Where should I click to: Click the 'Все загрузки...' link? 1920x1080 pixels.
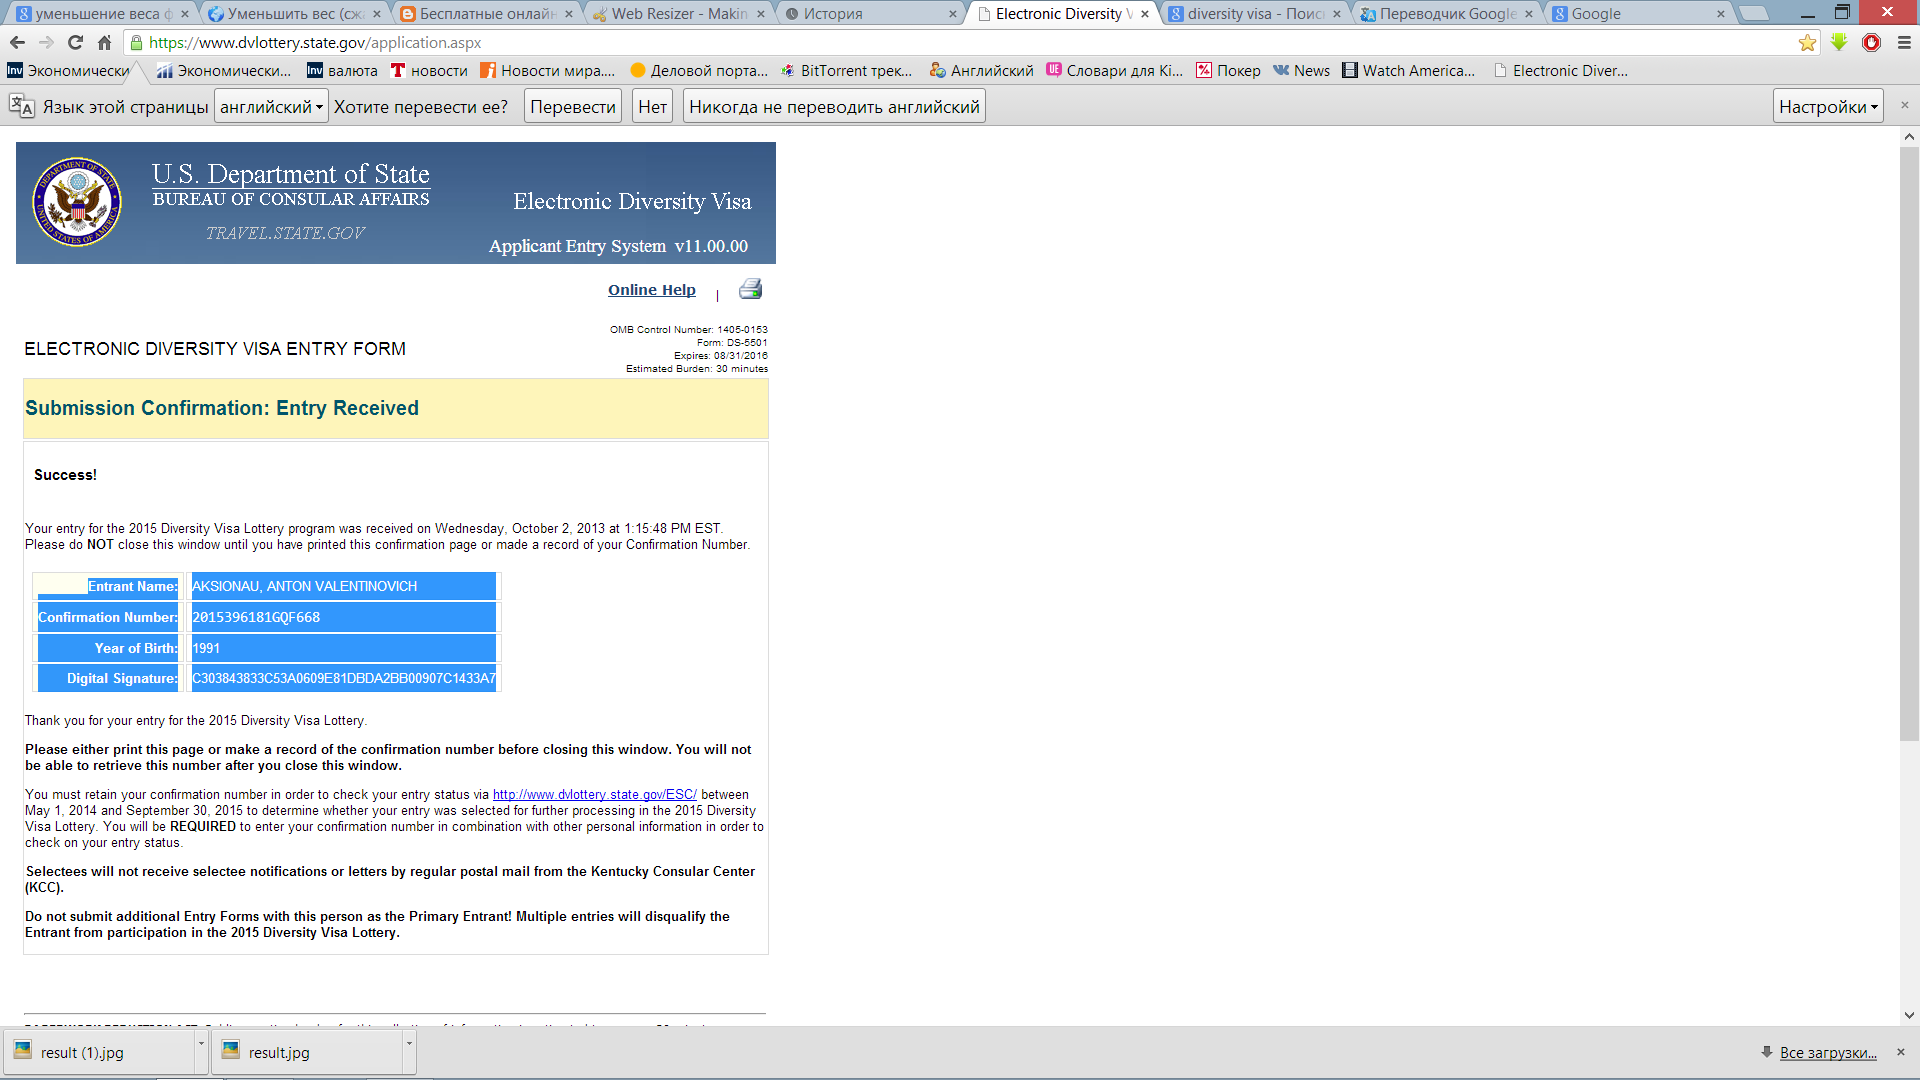pos(1828,1052)
